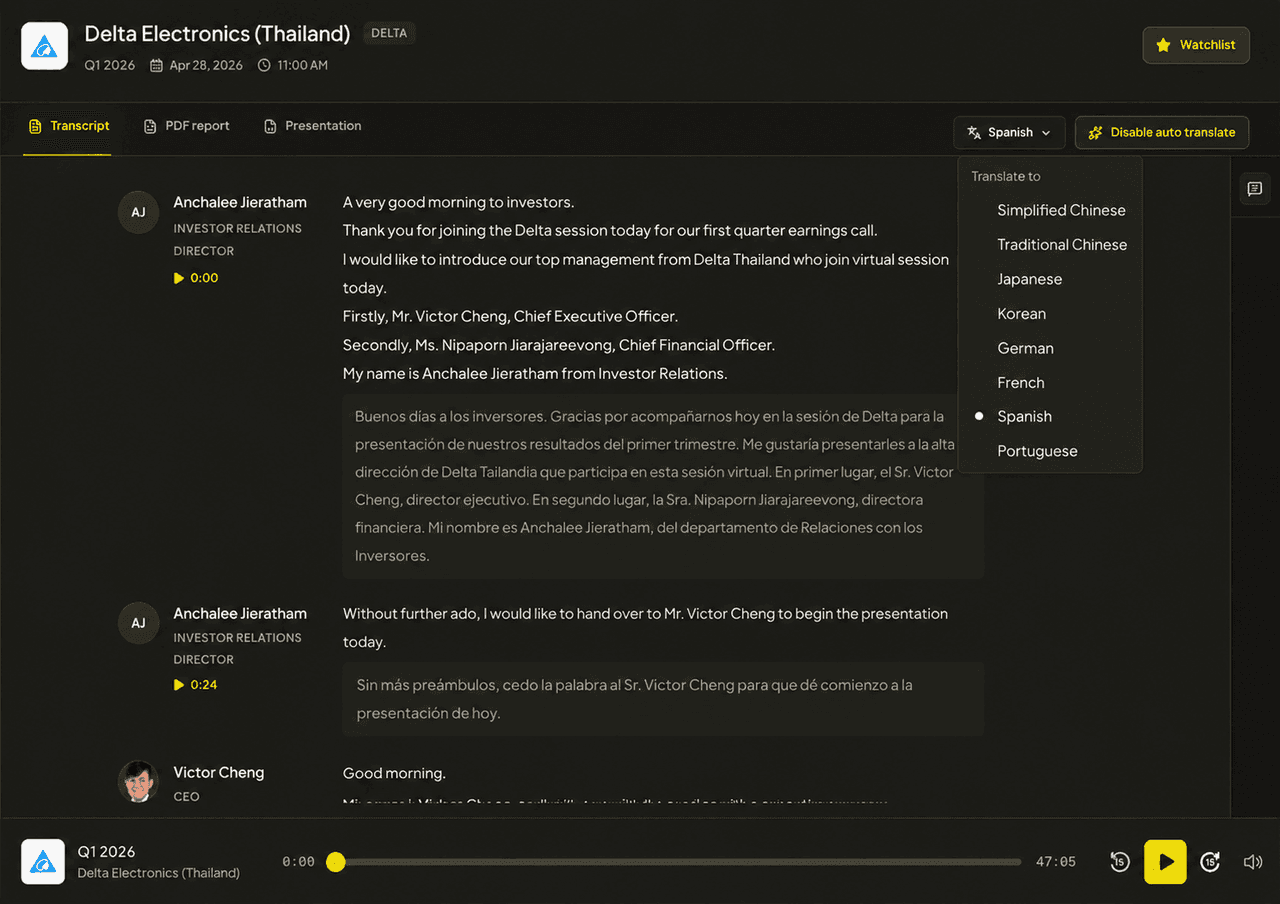Open the comments panel icon on the right

click(x=1255, y=188)
